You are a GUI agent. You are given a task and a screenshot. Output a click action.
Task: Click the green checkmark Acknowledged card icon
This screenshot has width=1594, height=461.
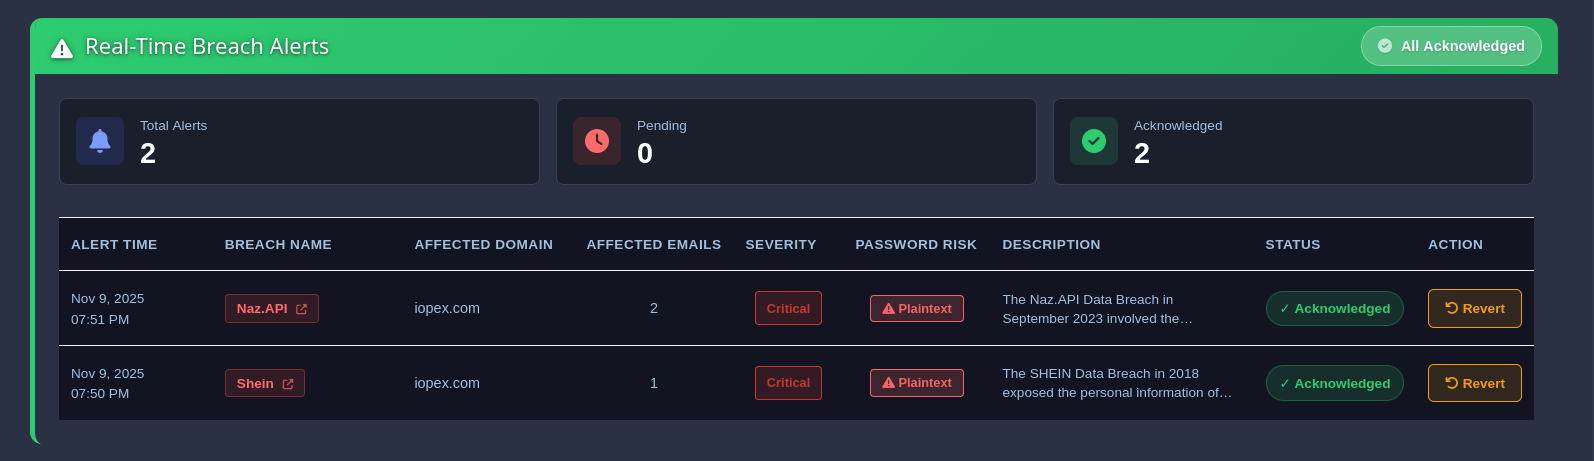tap(1094, 141)
